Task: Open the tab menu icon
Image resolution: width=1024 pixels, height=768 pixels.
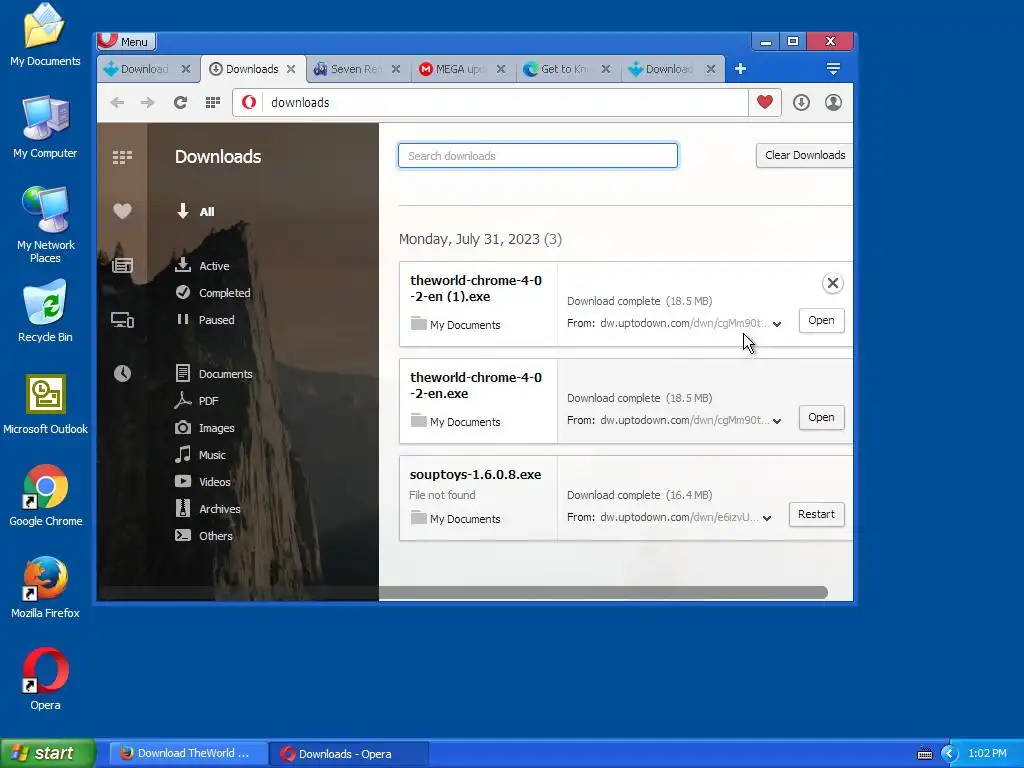Action: (833, 69)
